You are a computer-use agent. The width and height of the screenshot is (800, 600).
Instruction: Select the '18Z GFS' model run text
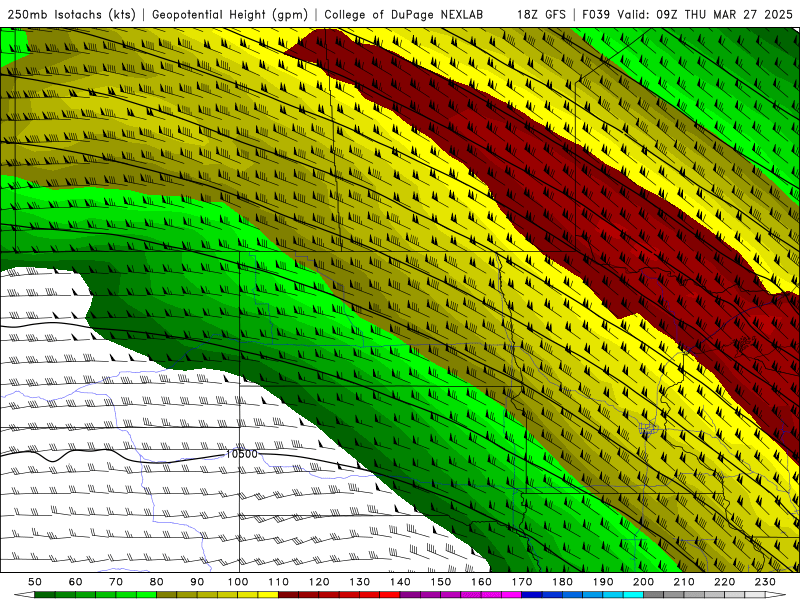coord(541,14)
